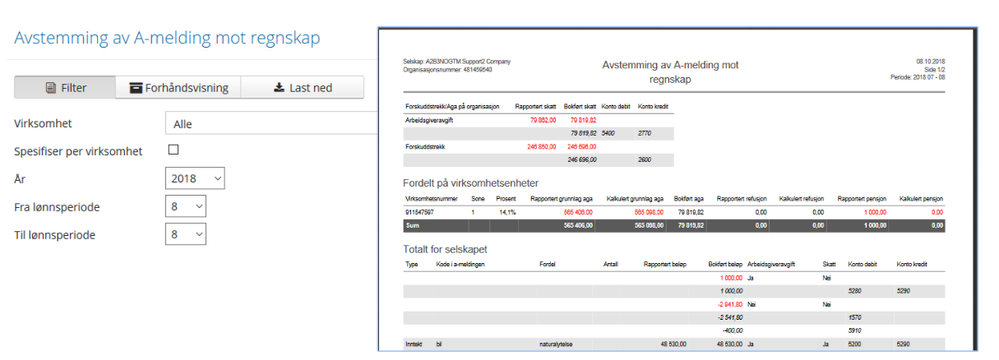The image size is (999, 360).
Task: Switch to the Forhåndsvisning tab
Action: coord(178,87)
